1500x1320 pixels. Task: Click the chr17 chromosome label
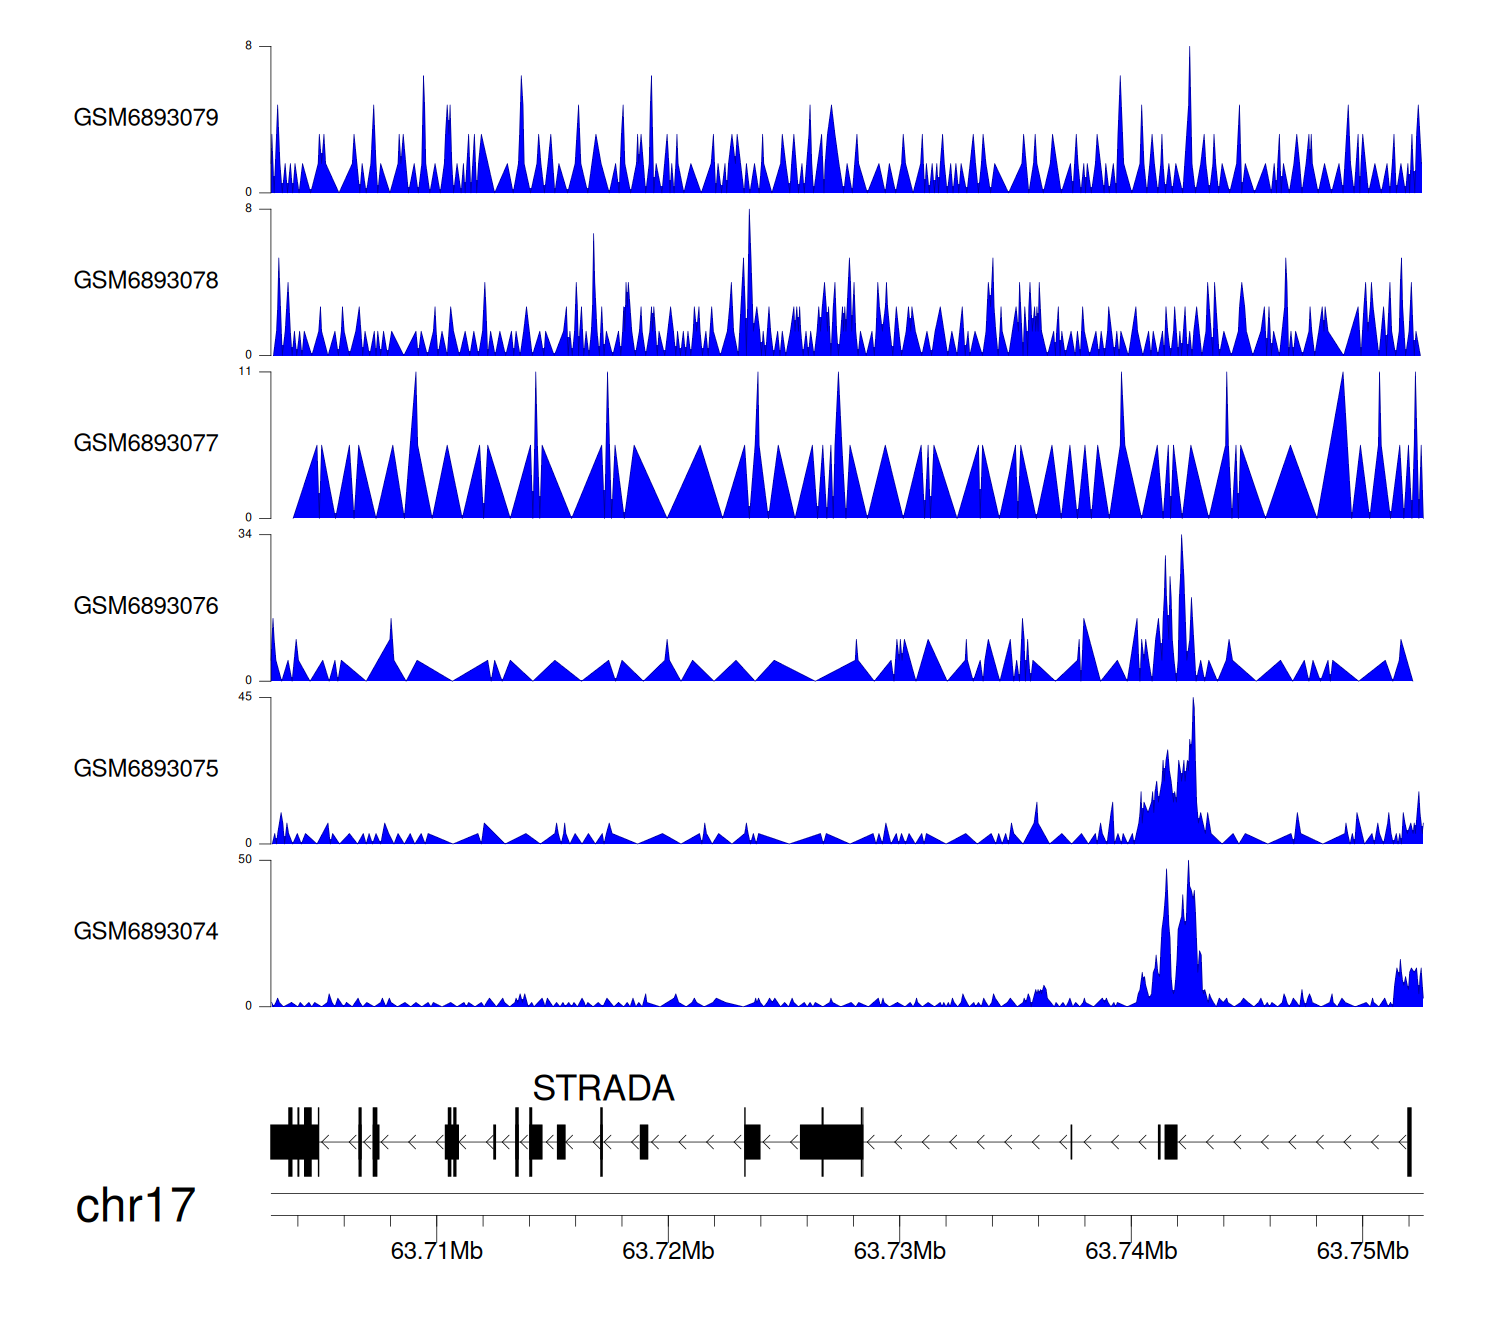[135, 1205]
